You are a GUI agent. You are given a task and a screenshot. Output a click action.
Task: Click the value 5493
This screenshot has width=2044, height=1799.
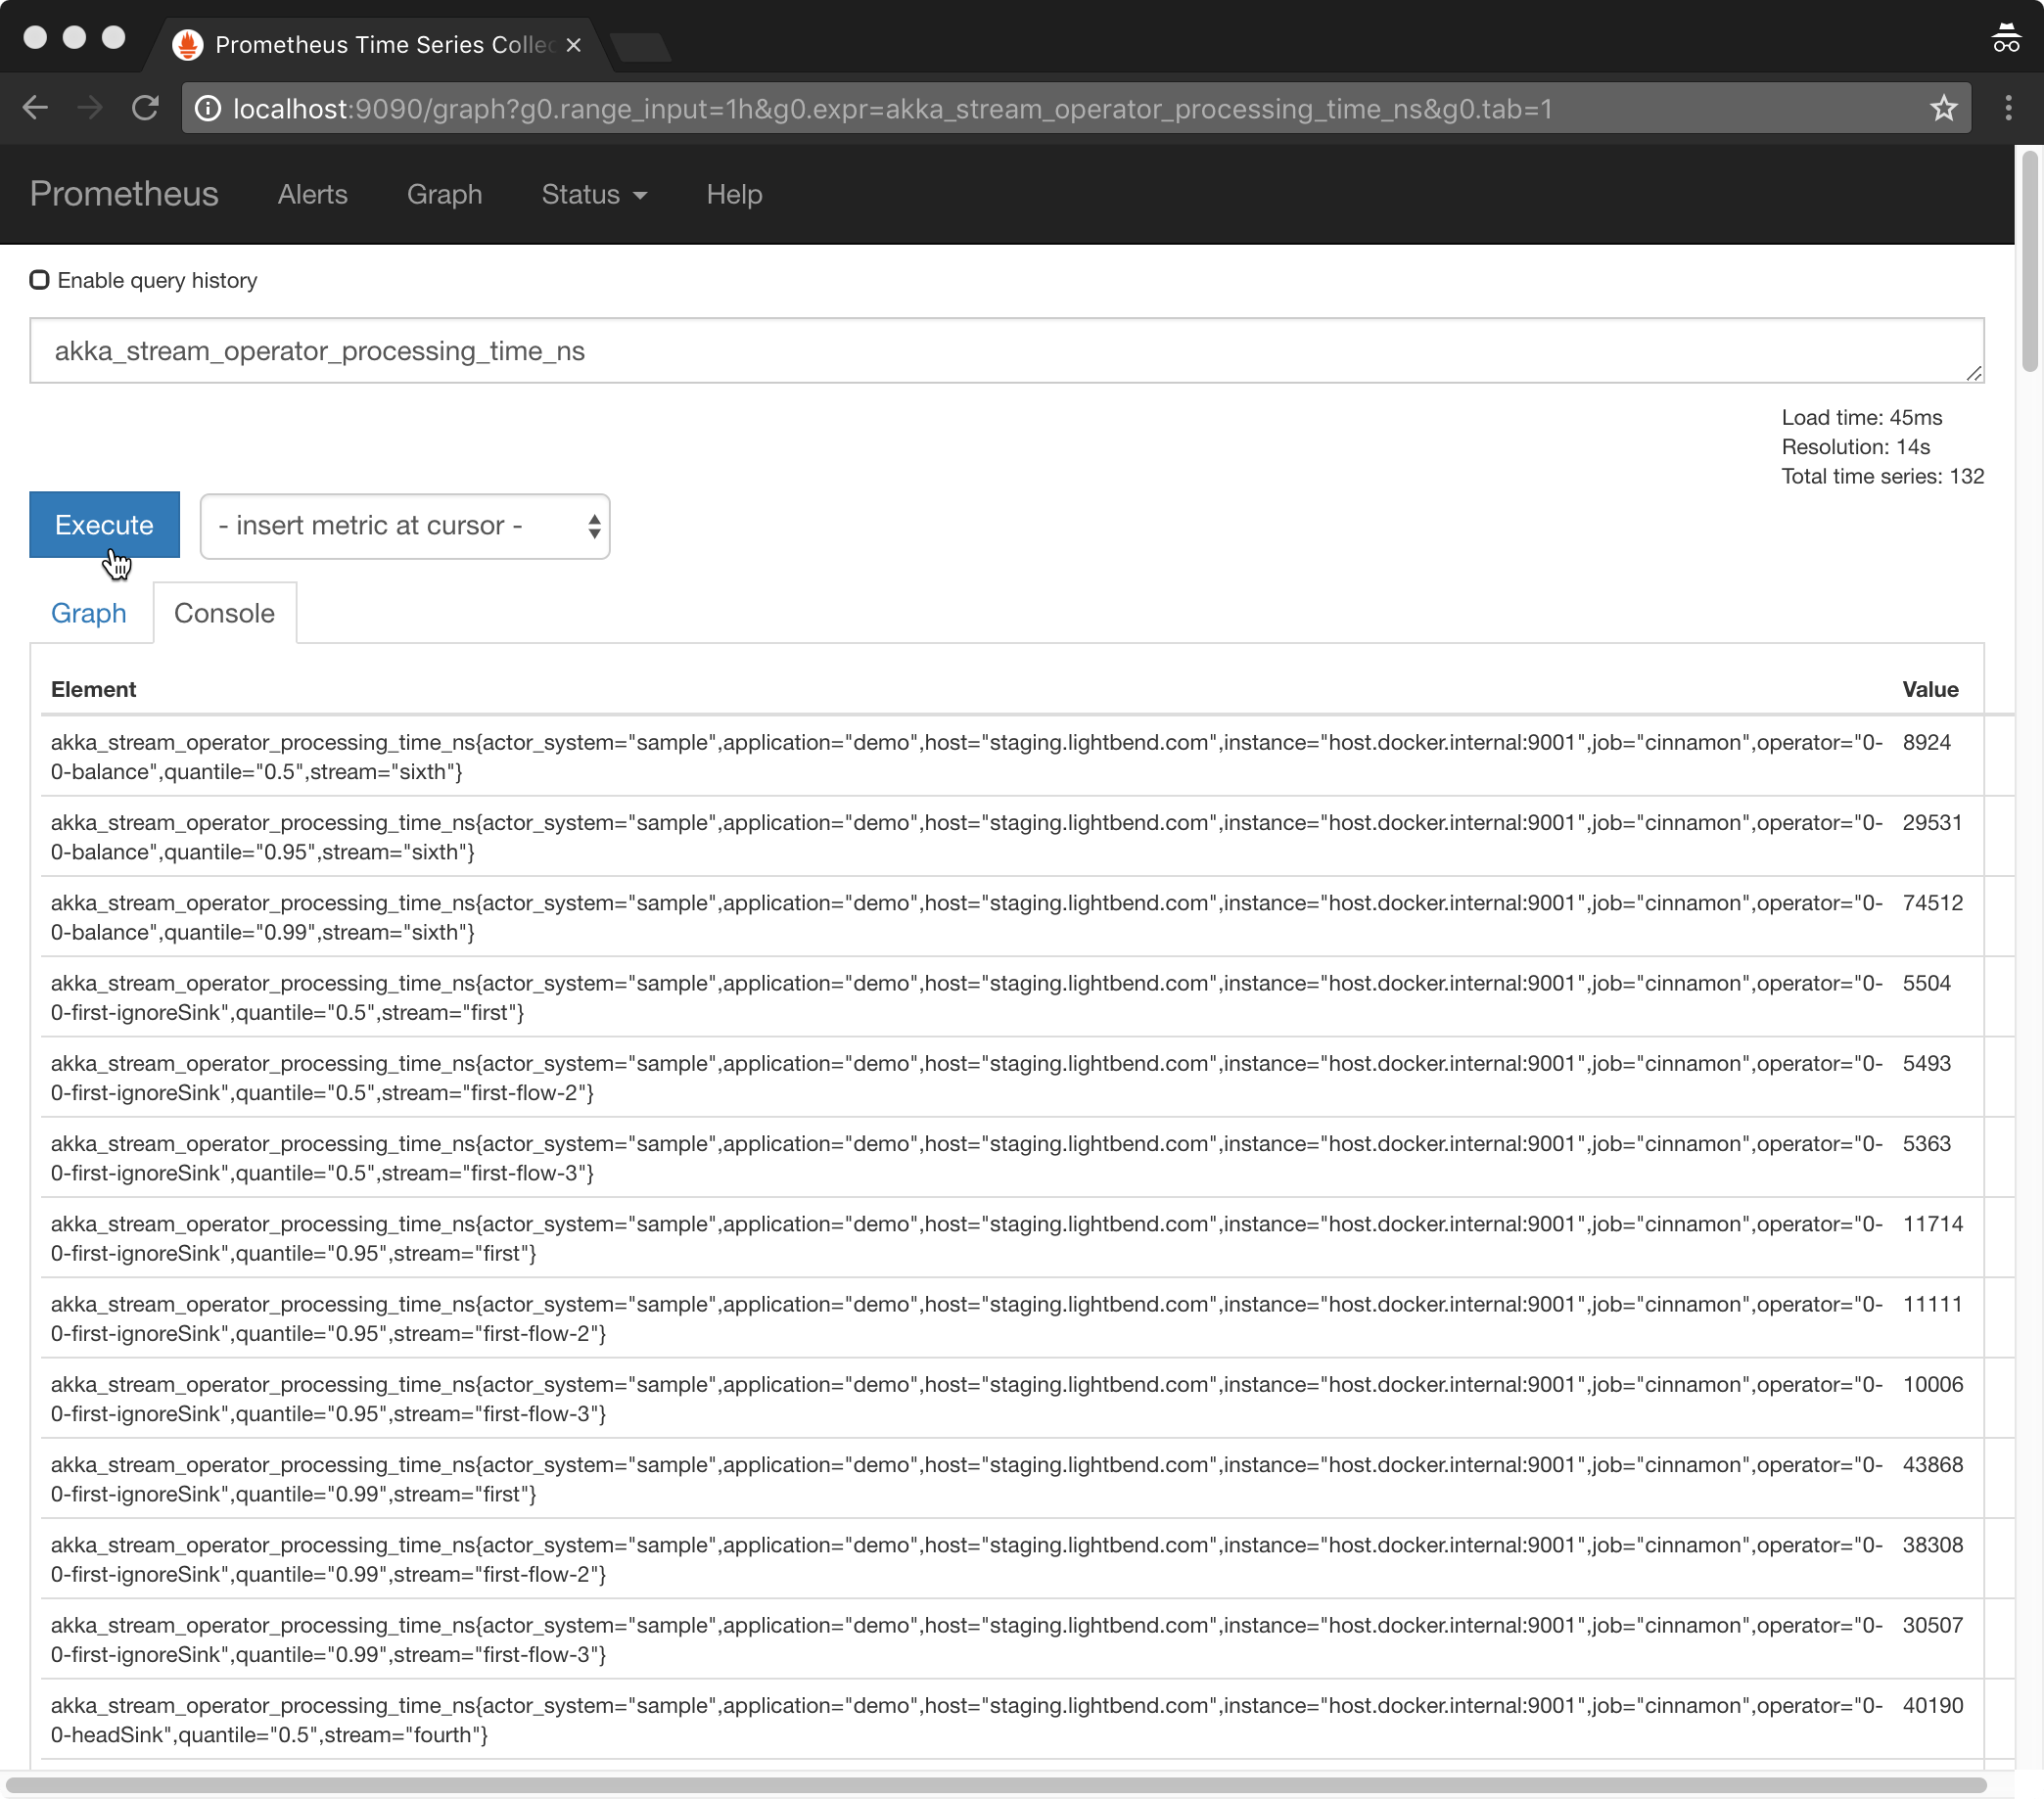(1926, 1063)
